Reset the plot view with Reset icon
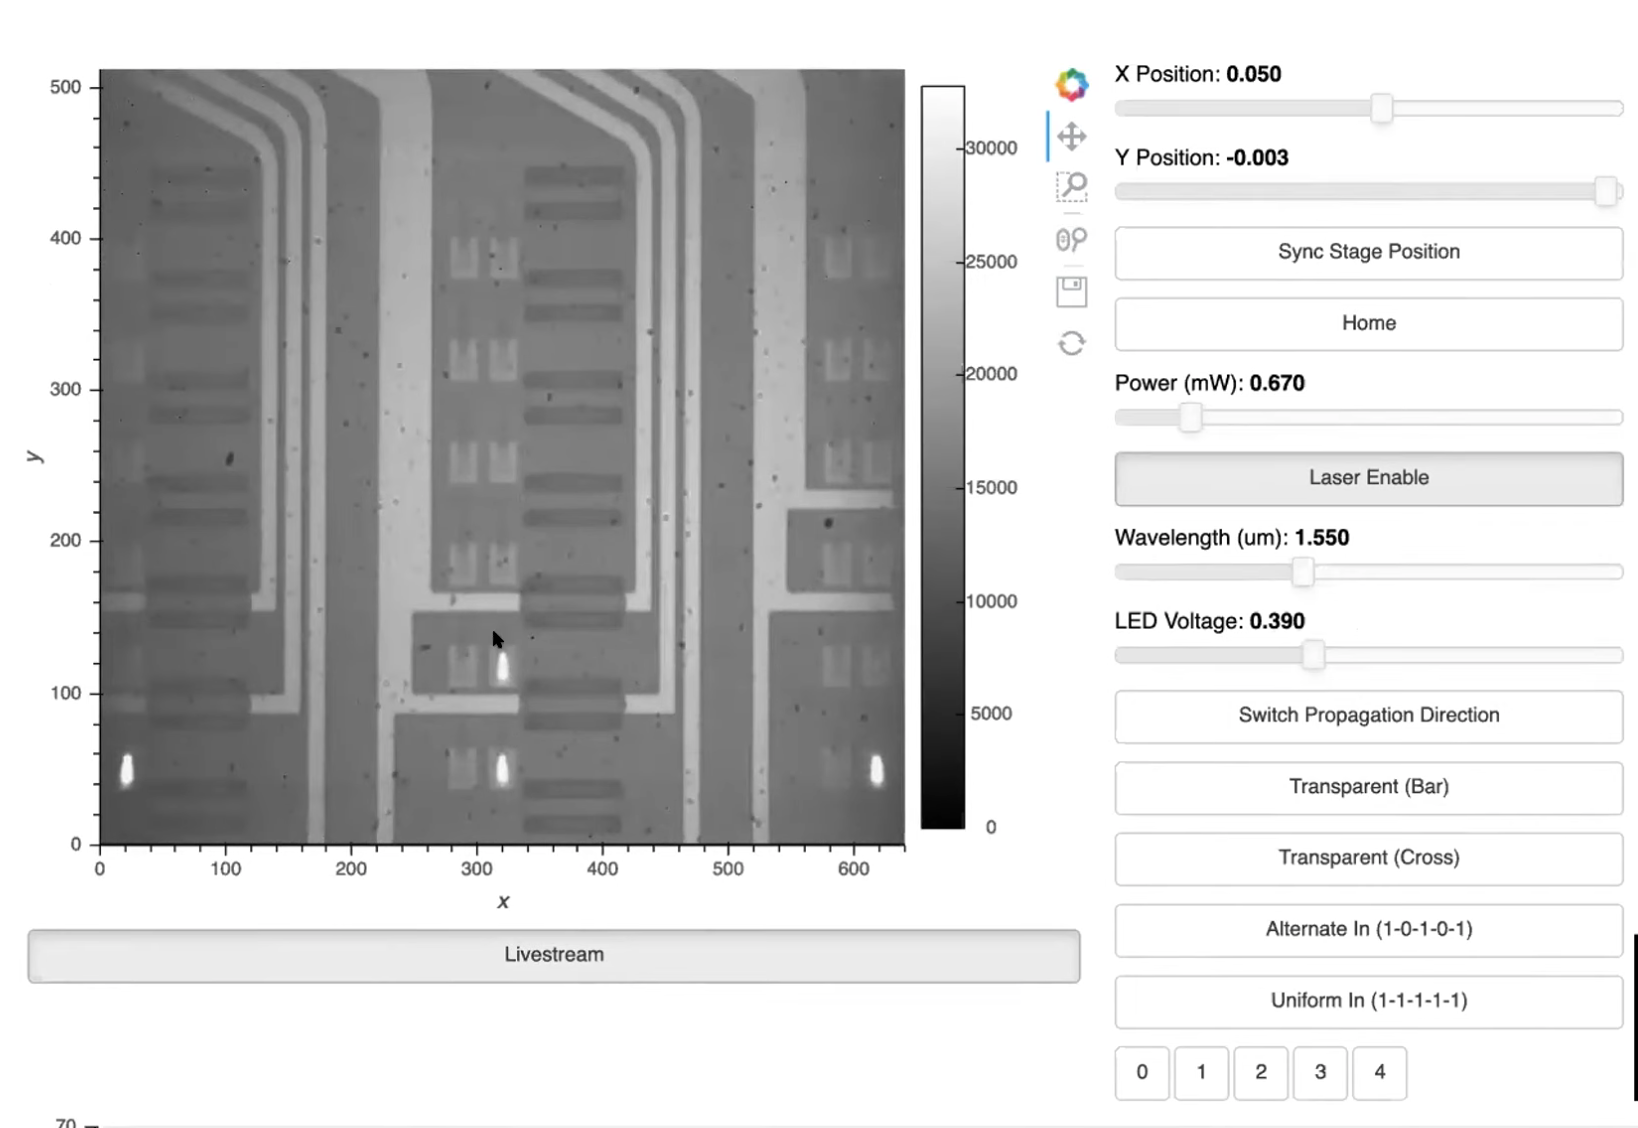This screenshot has height=1128, width=1638. tap(1071, 344)
